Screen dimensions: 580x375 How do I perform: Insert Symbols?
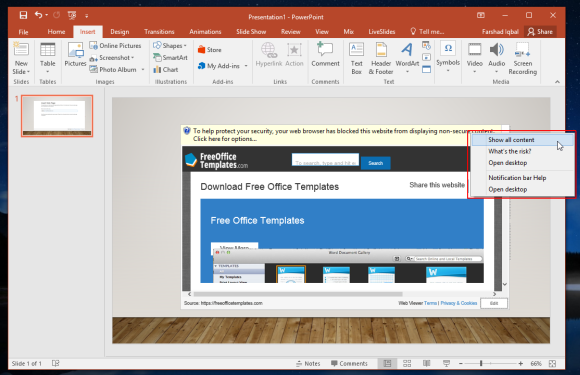tap(448, 57)
